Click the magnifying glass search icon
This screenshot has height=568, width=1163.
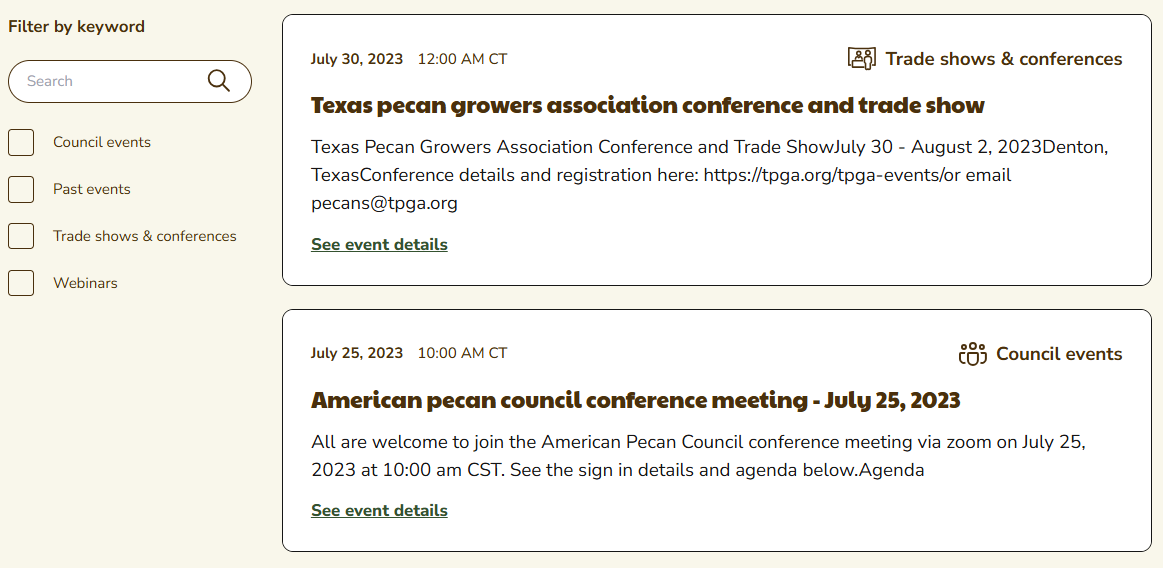pyautogui.click(x=219, y=81)
